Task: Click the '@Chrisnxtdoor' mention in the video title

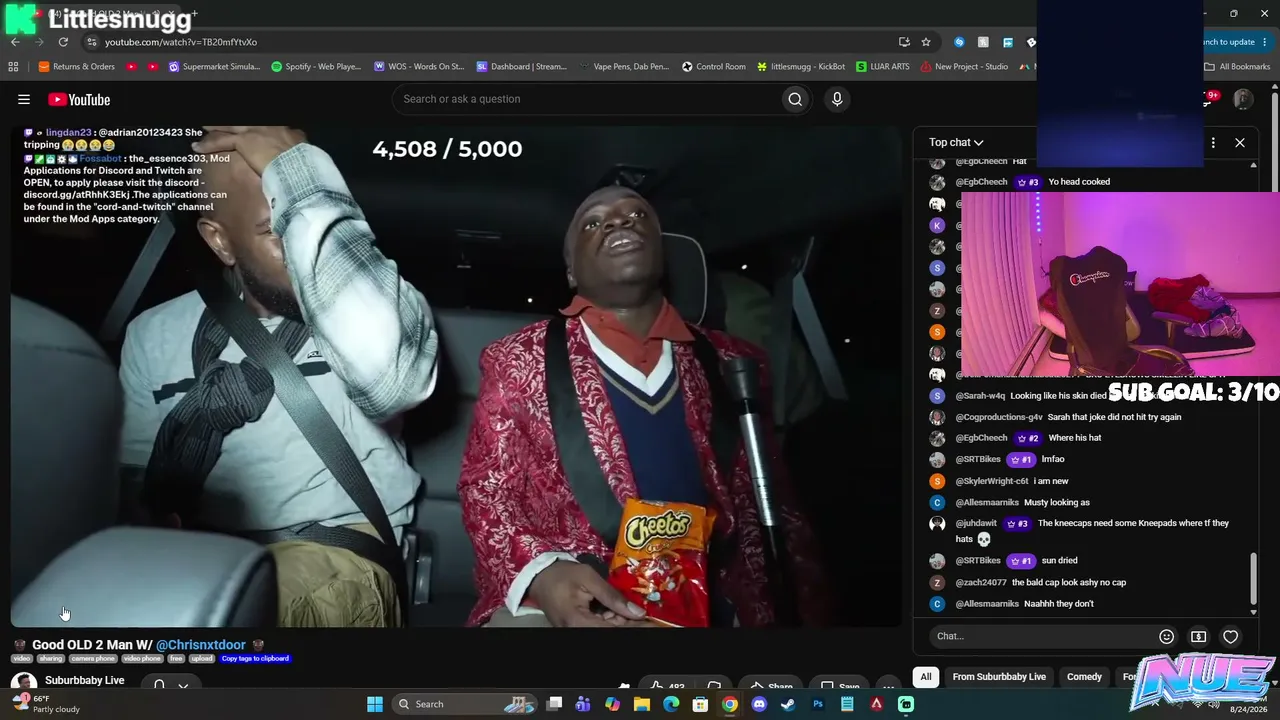Action: click(x=201, y=645)
